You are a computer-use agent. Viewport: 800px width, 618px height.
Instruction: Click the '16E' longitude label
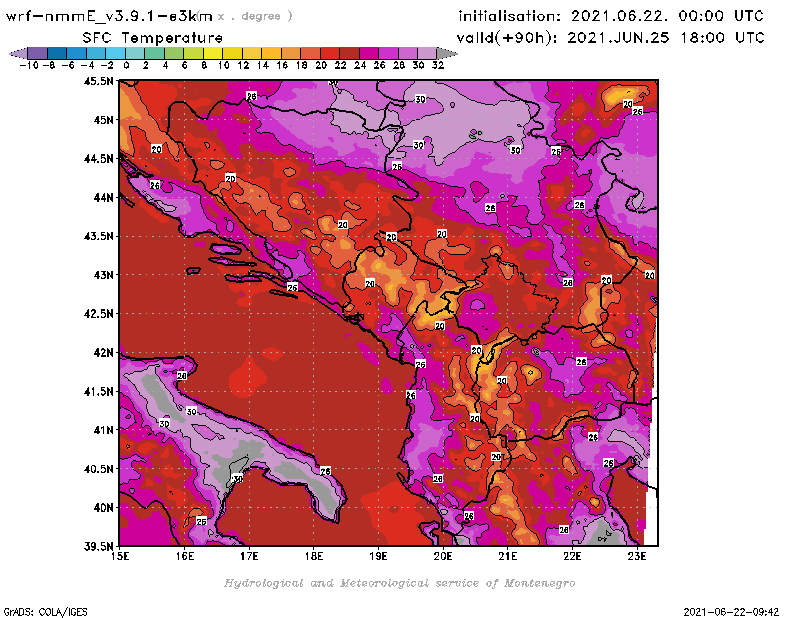(x=185, y=556)
